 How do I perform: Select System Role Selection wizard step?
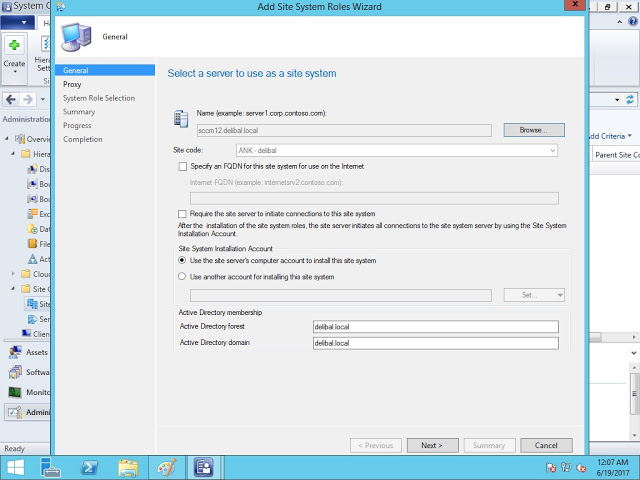tap(98, 98)
